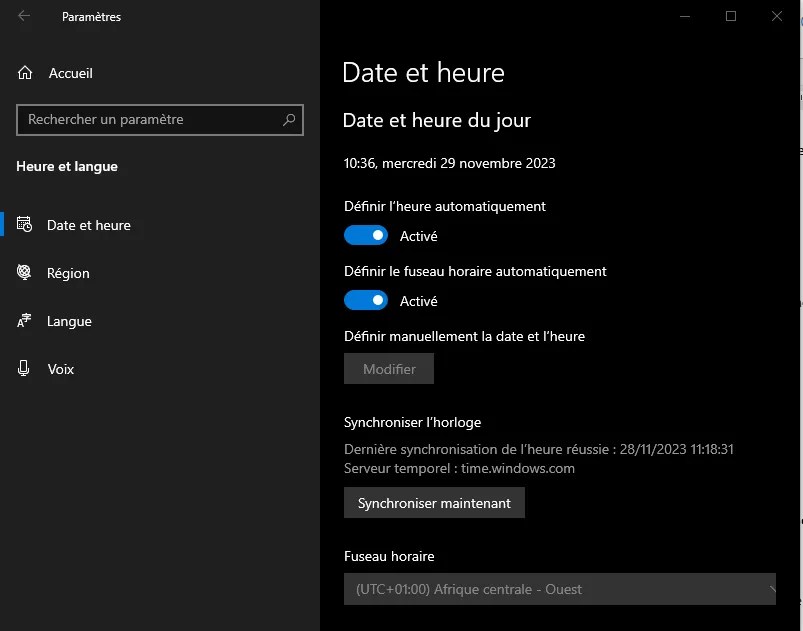
Task: Click the back arrow in Paramètres
Action: pyautogui.click(x=22, y=16)
